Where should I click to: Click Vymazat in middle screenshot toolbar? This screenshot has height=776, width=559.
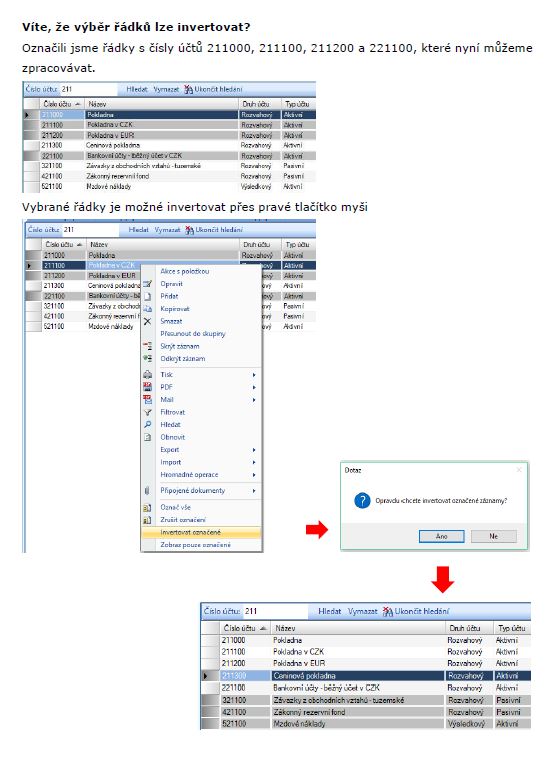pos(167,230)
